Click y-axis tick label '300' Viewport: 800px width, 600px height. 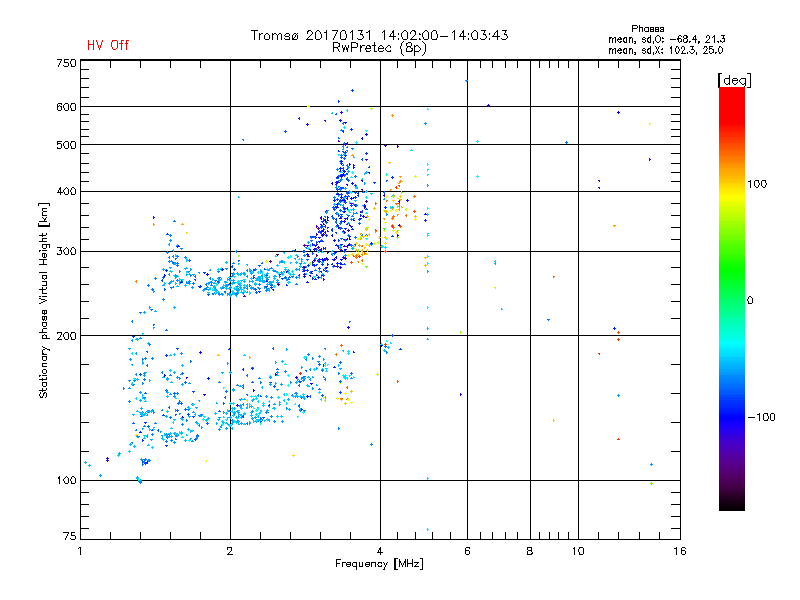point(66,252)
